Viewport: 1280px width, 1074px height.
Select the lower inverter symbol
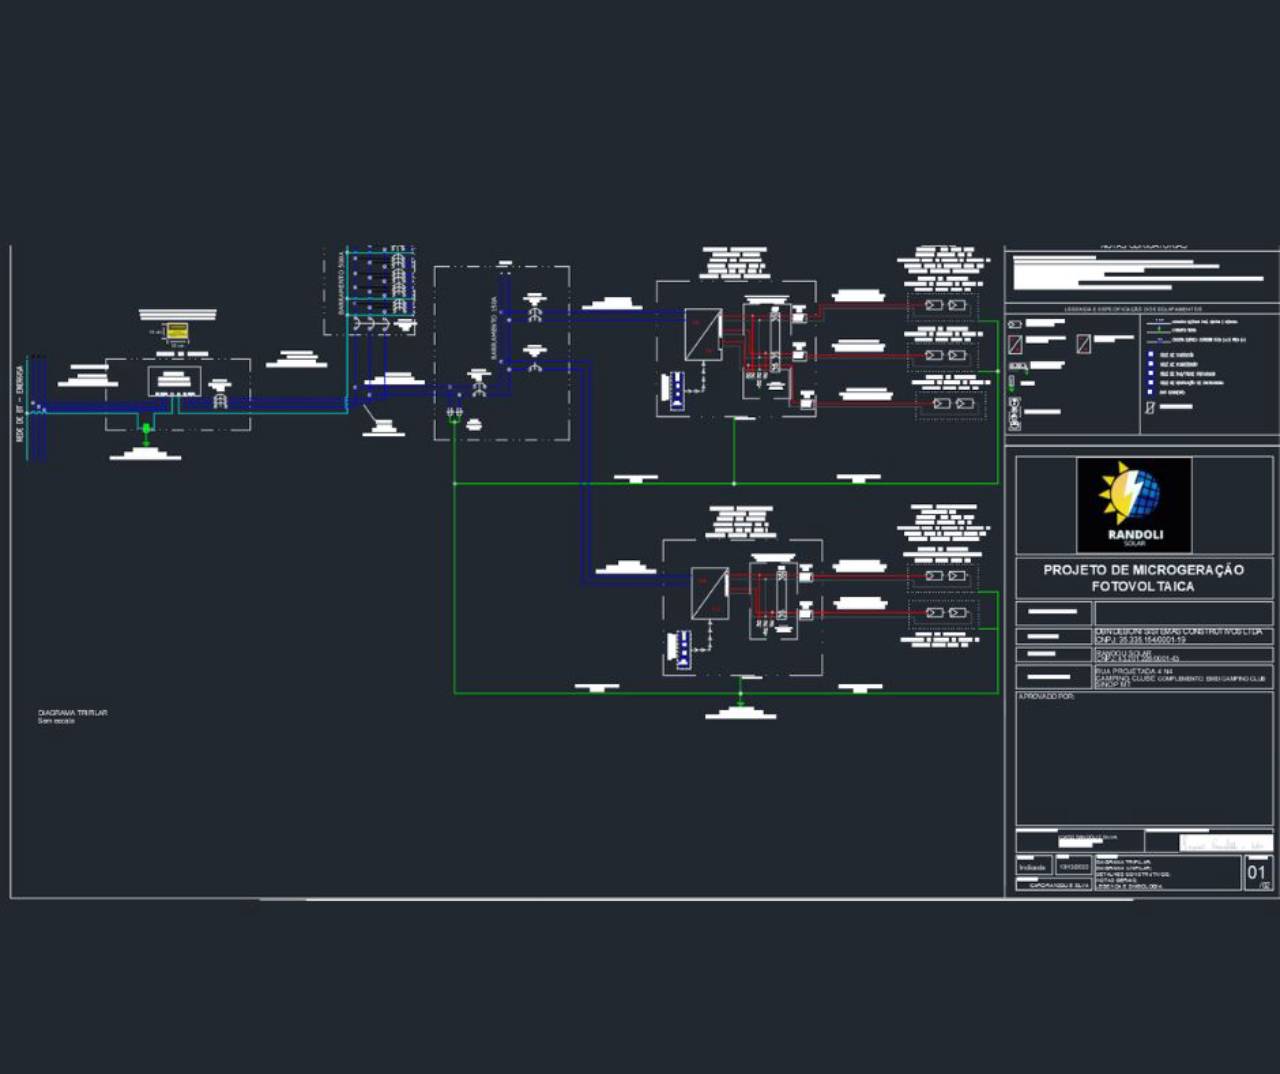(710, 594)
